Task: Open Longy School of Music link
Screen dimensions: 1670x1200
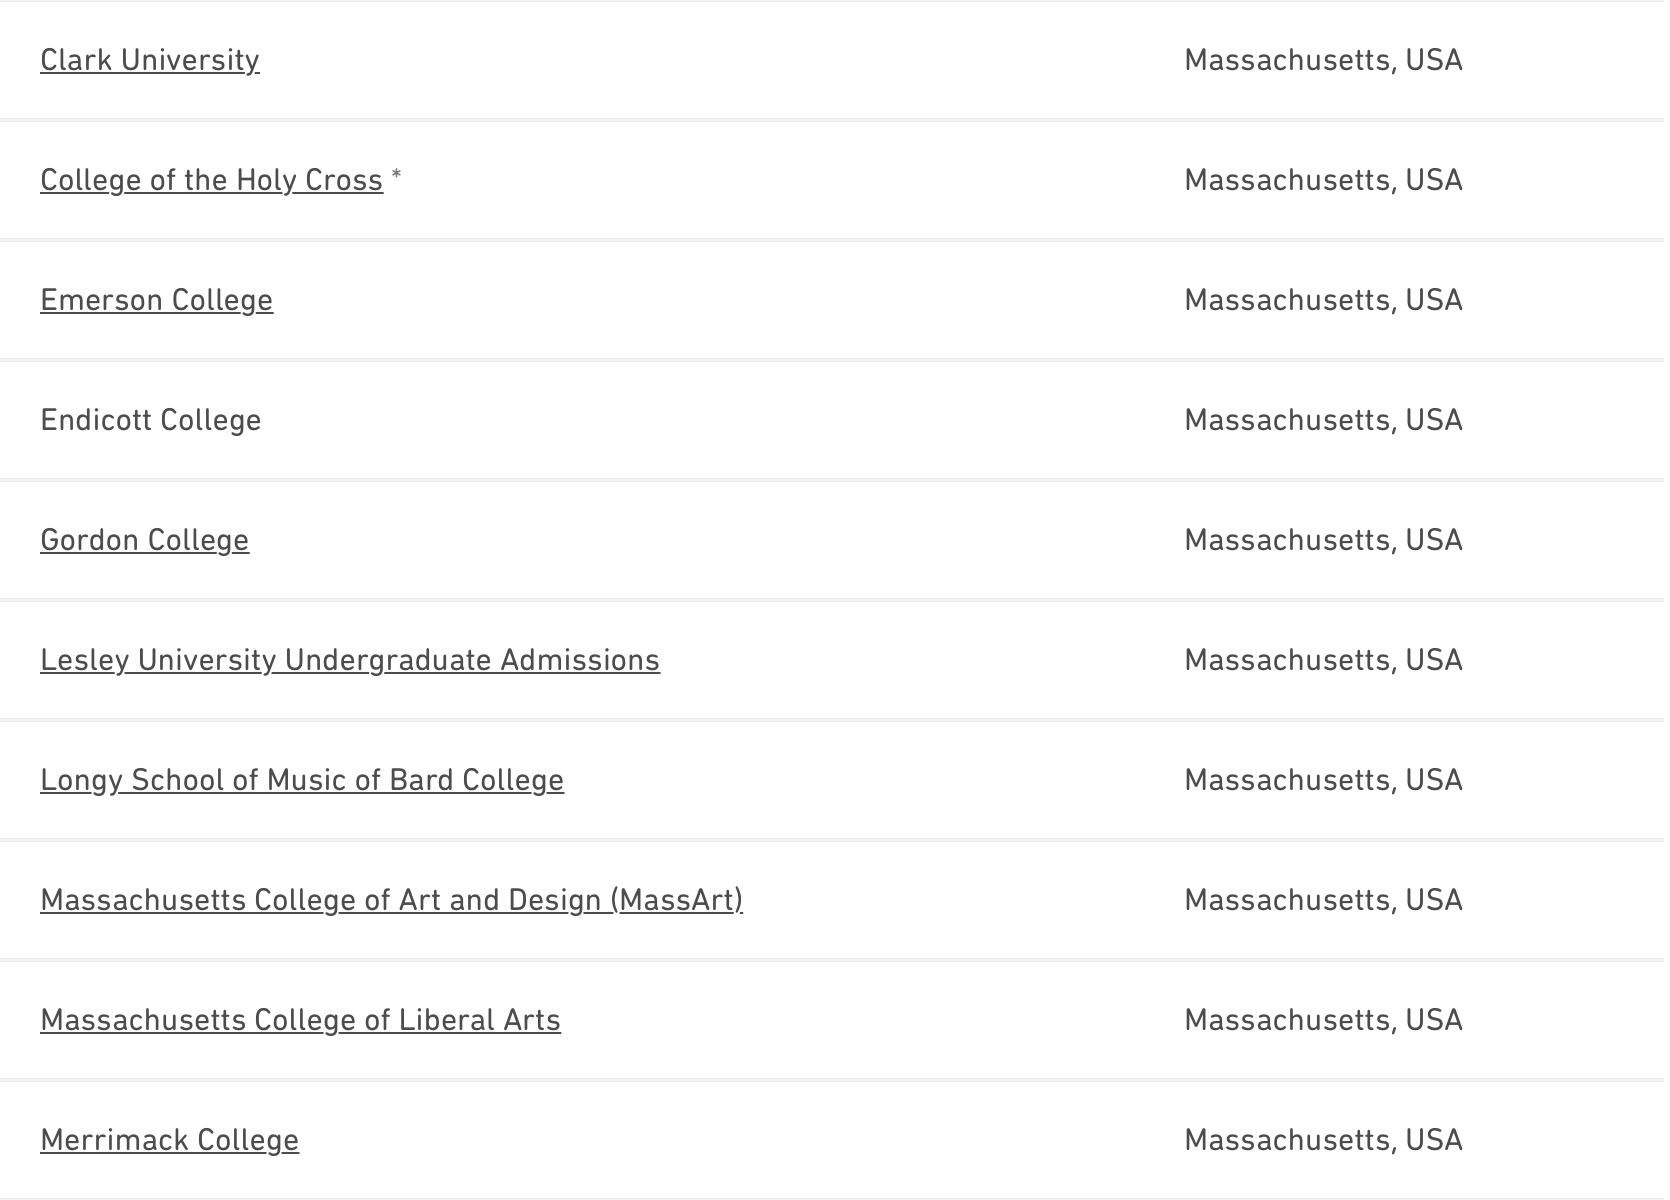Action: coord(302,780)
